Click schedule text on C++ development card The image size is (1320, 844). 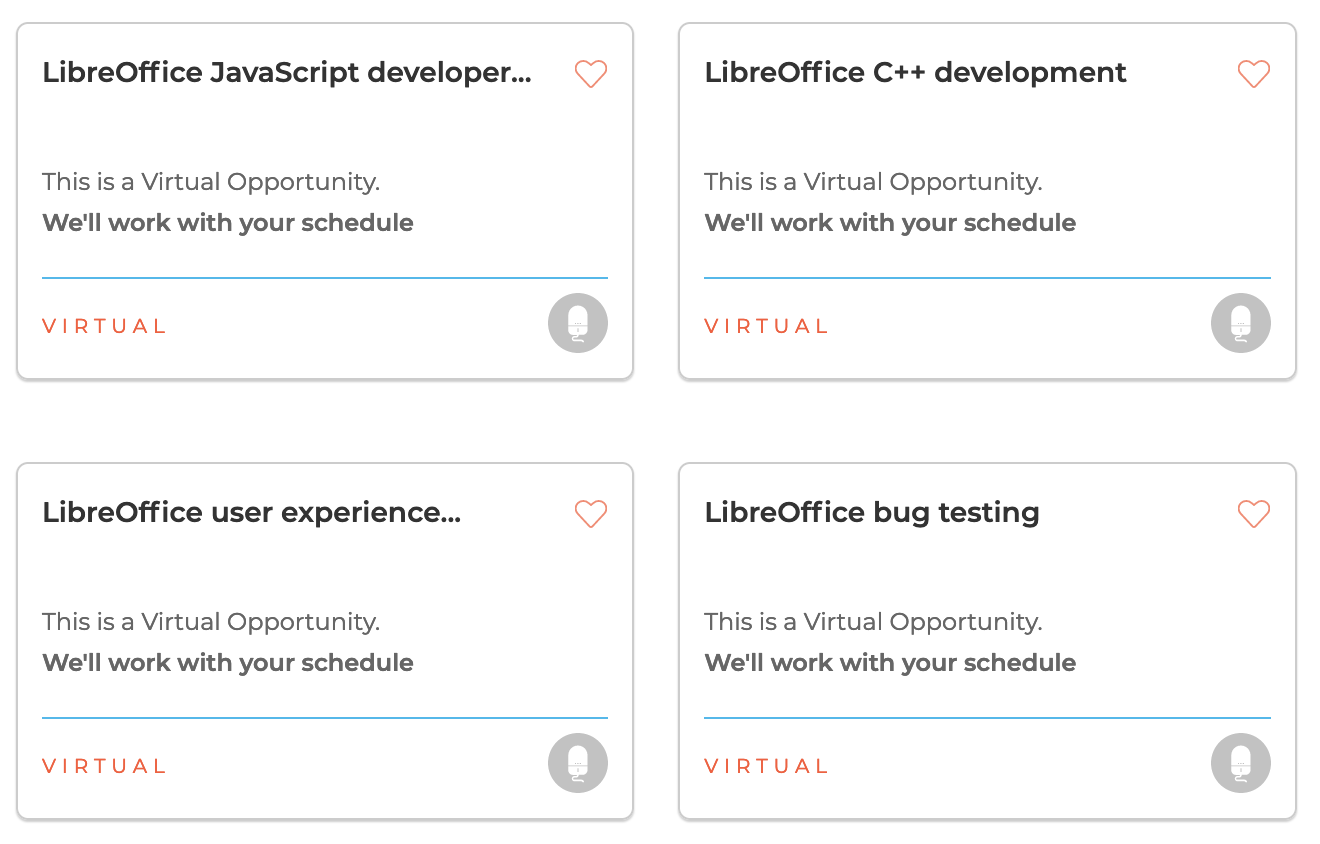pyautogui.click(x=890, y=222)
